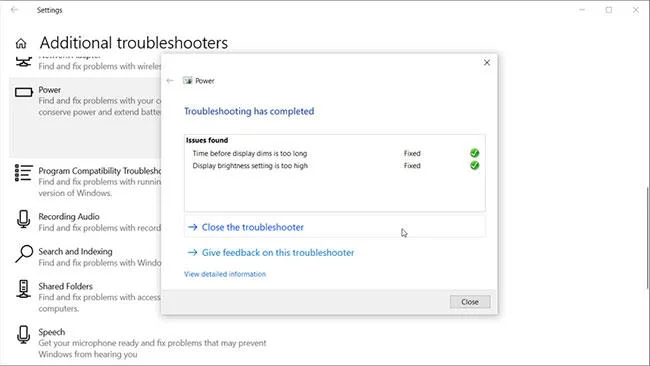Open Search and Indexing troubleshooter

click(x=86, y=257)
